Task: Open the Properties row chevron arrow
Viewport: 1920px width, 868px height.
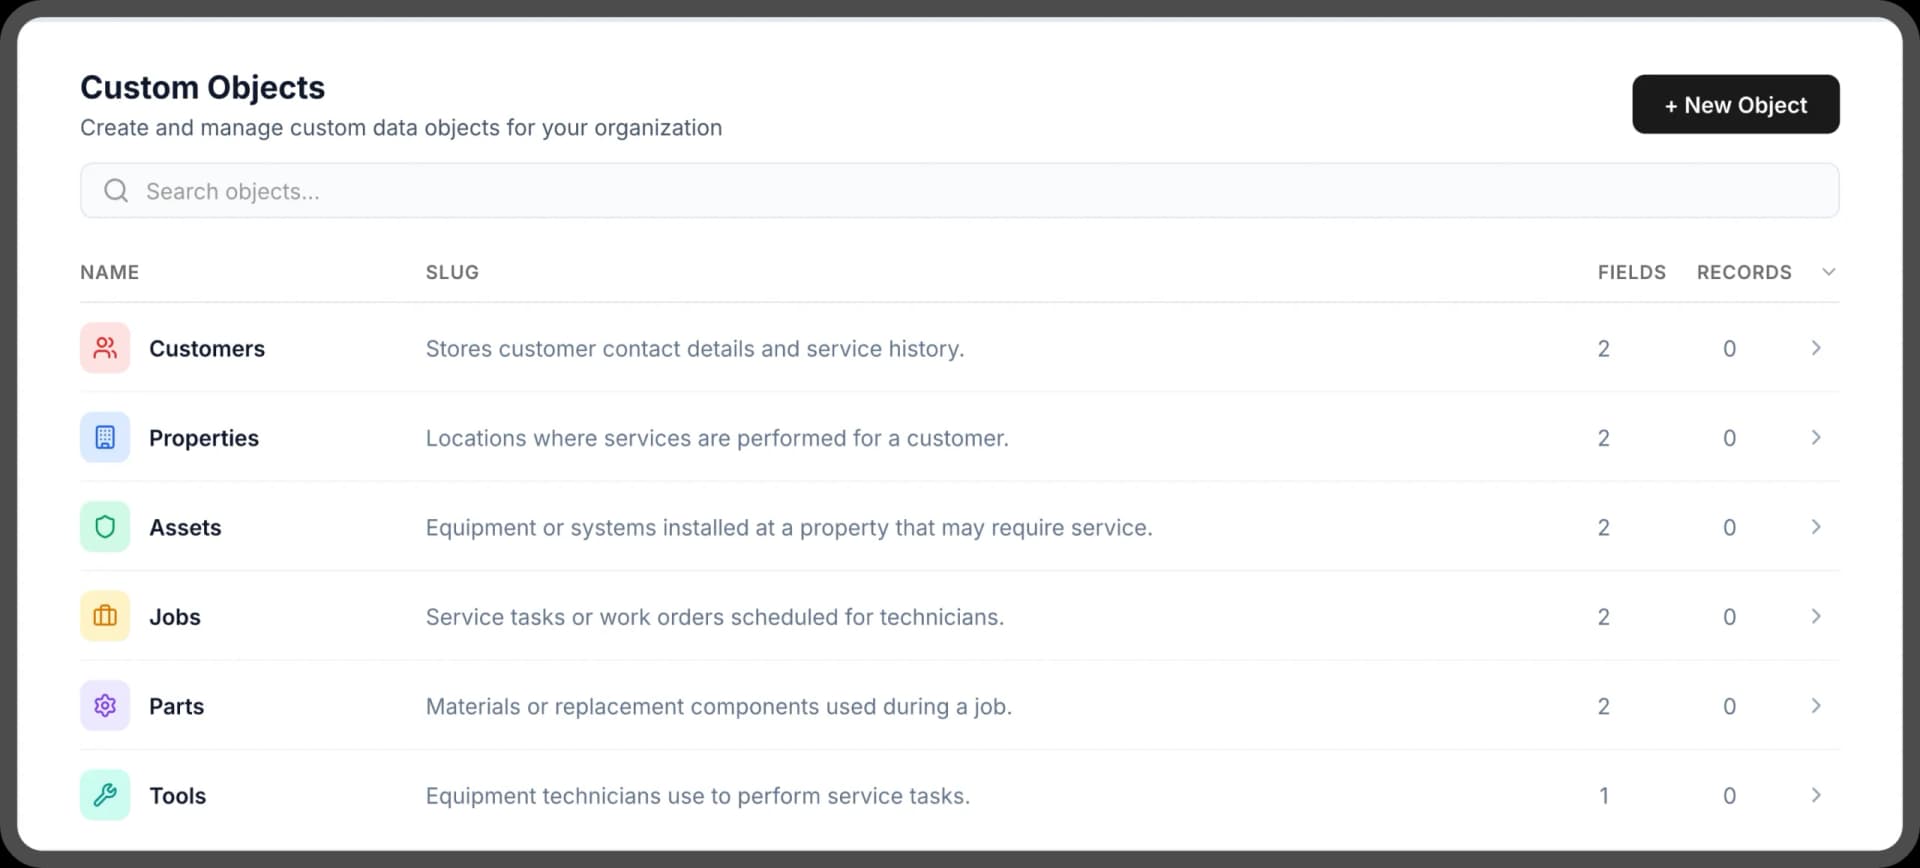Action: coord(1816,437)
